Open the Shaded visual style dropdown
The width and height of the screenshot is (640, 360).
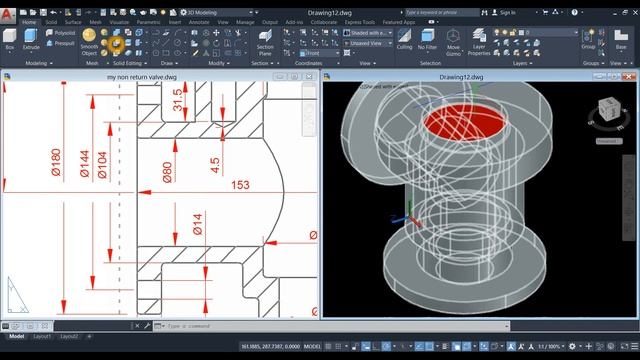(368, 33)
